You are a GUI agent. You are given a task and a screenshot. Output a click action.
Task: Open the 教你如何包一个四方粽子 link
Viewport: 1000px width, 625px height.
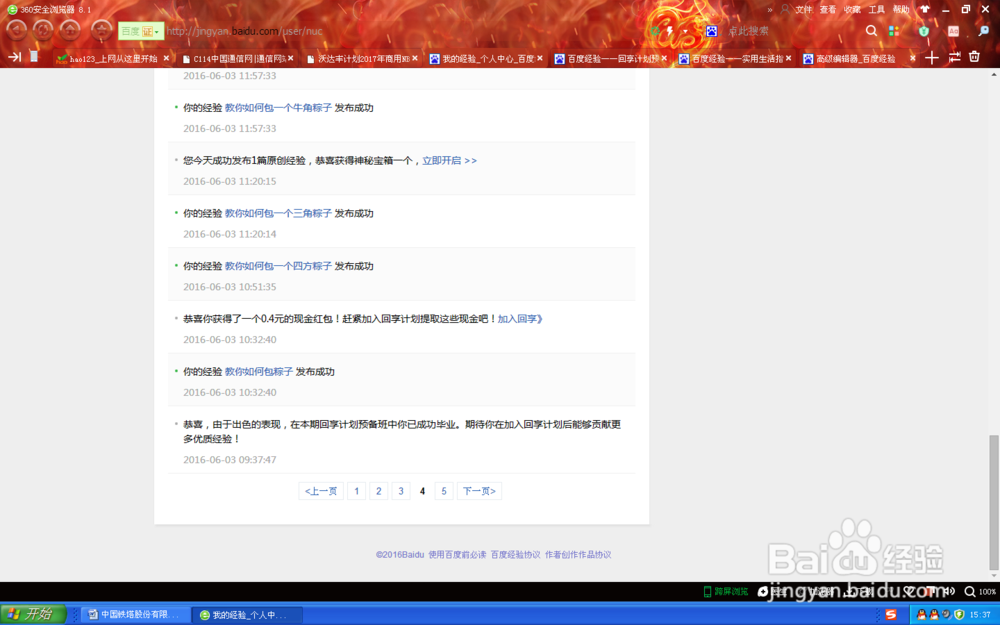coord(278,267)
